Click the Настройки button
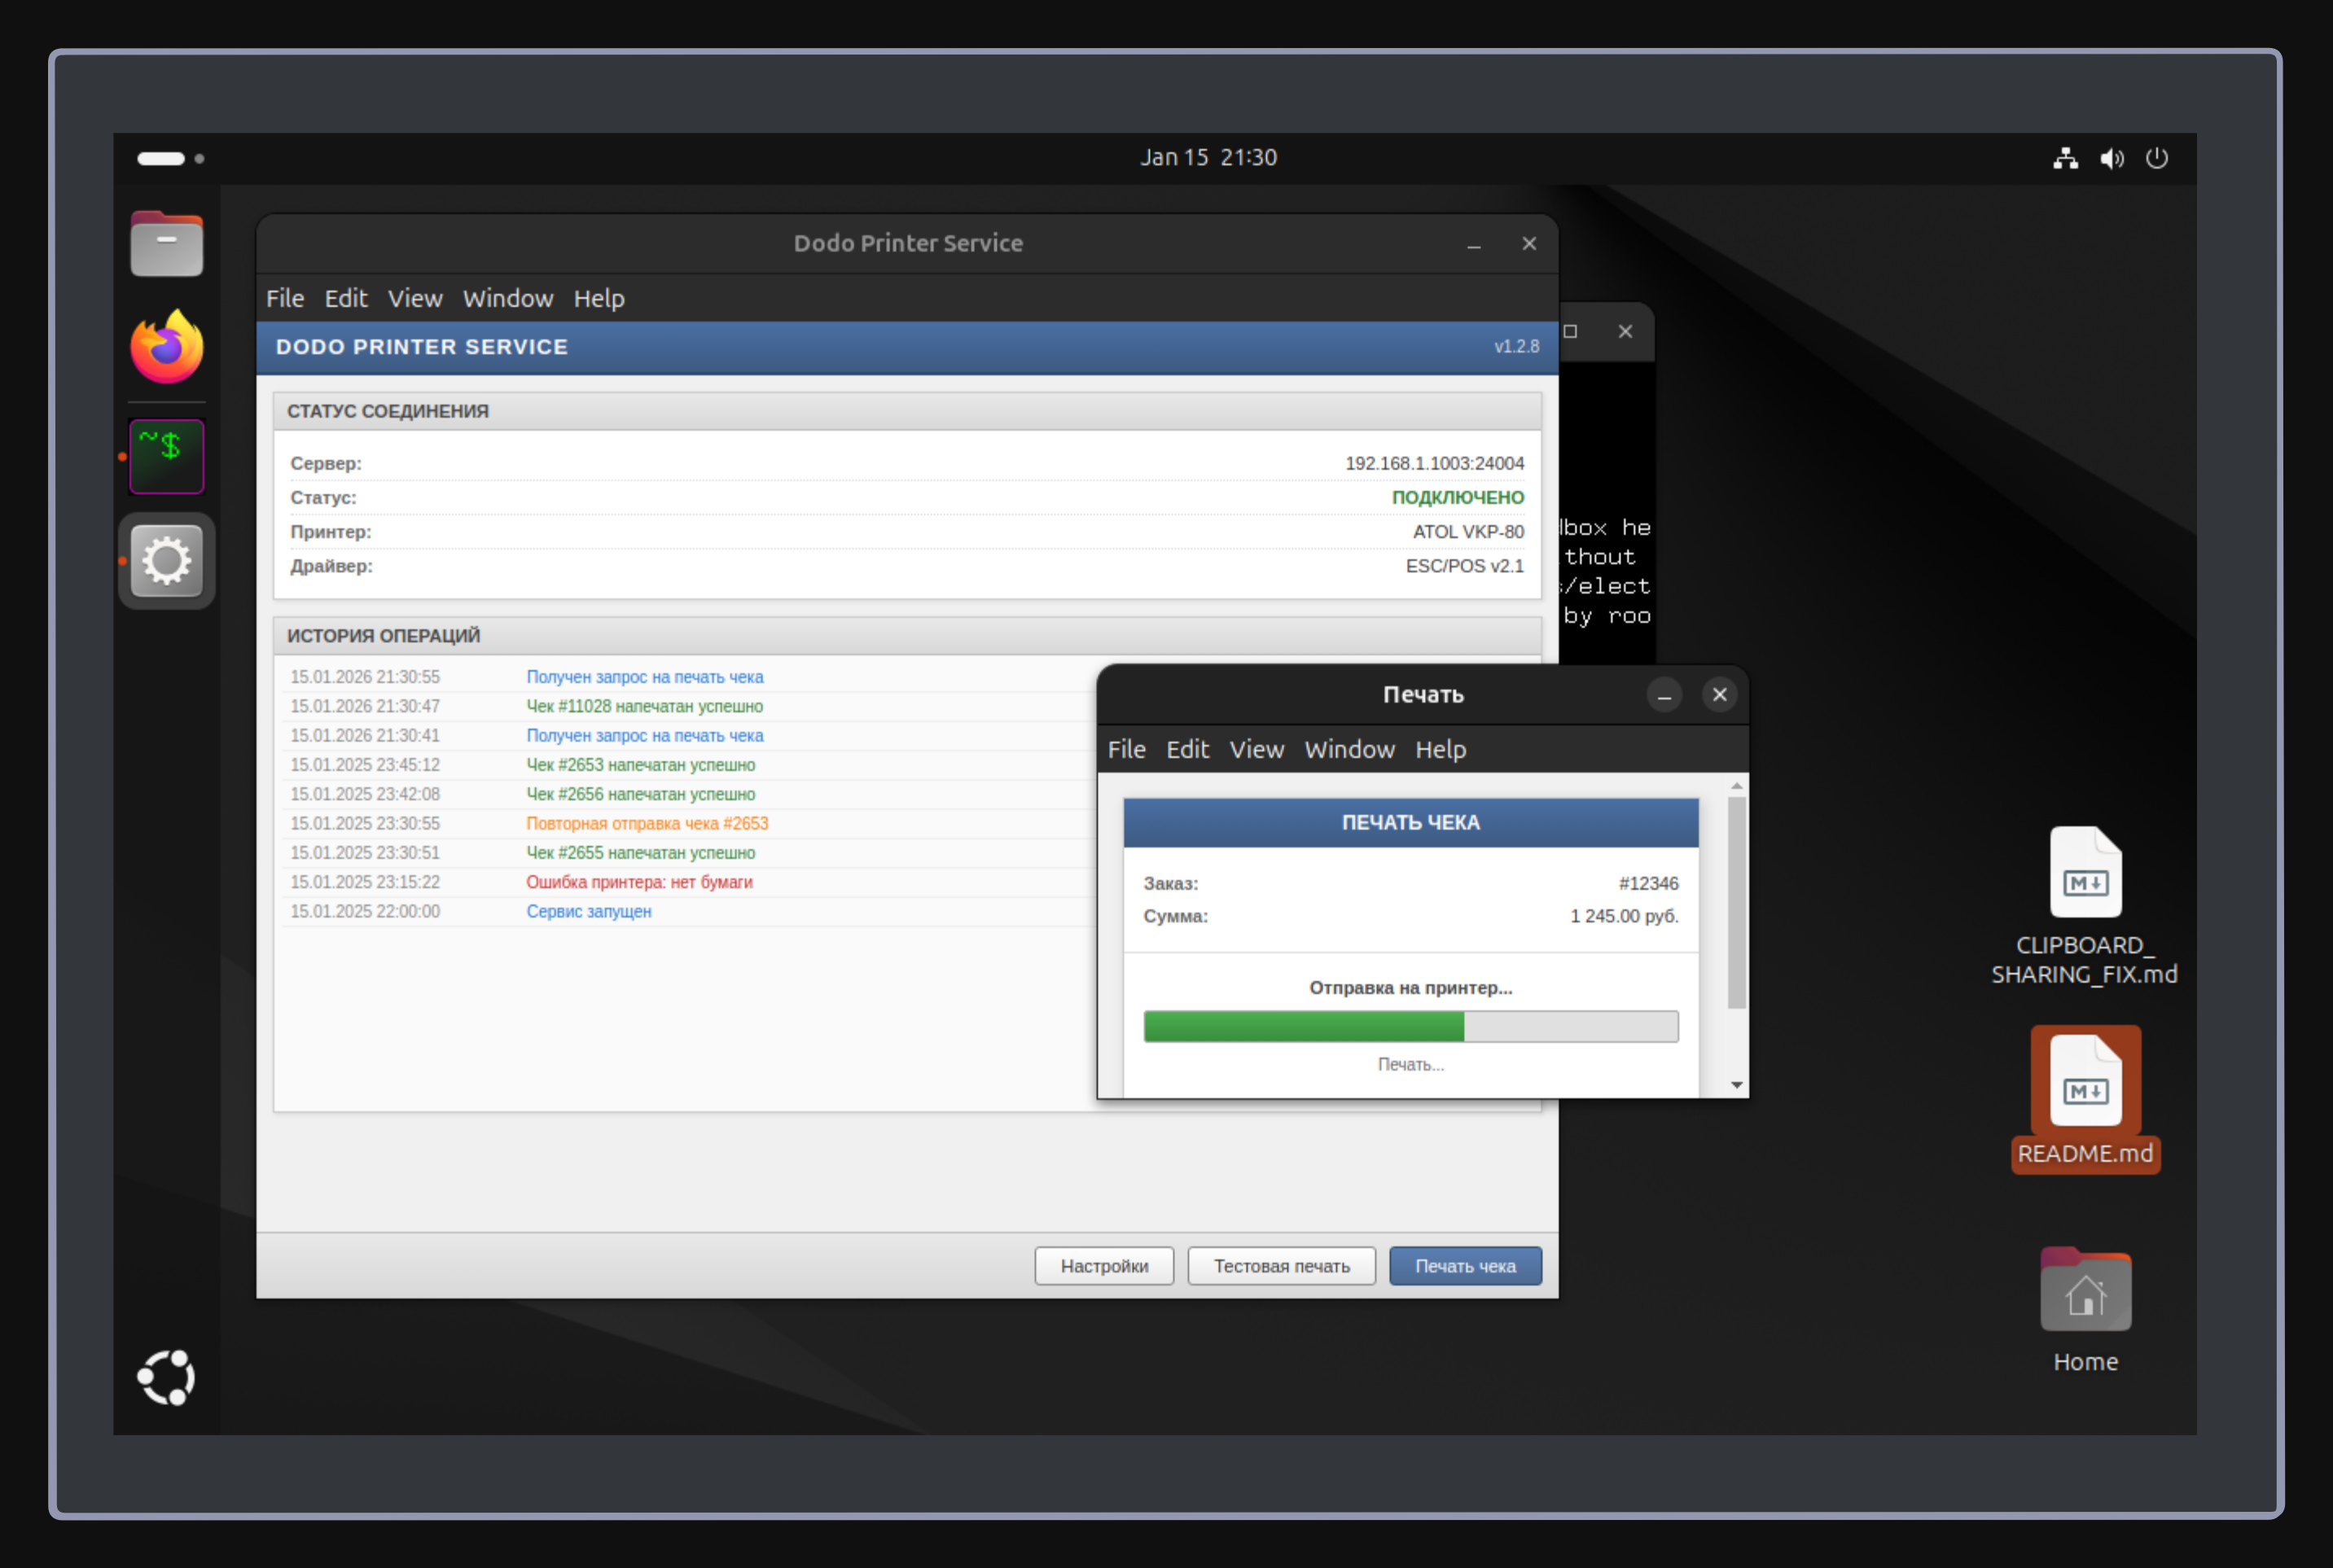The width and height of the screenshot is (2333, 1568). [x=1104, y=1266]
